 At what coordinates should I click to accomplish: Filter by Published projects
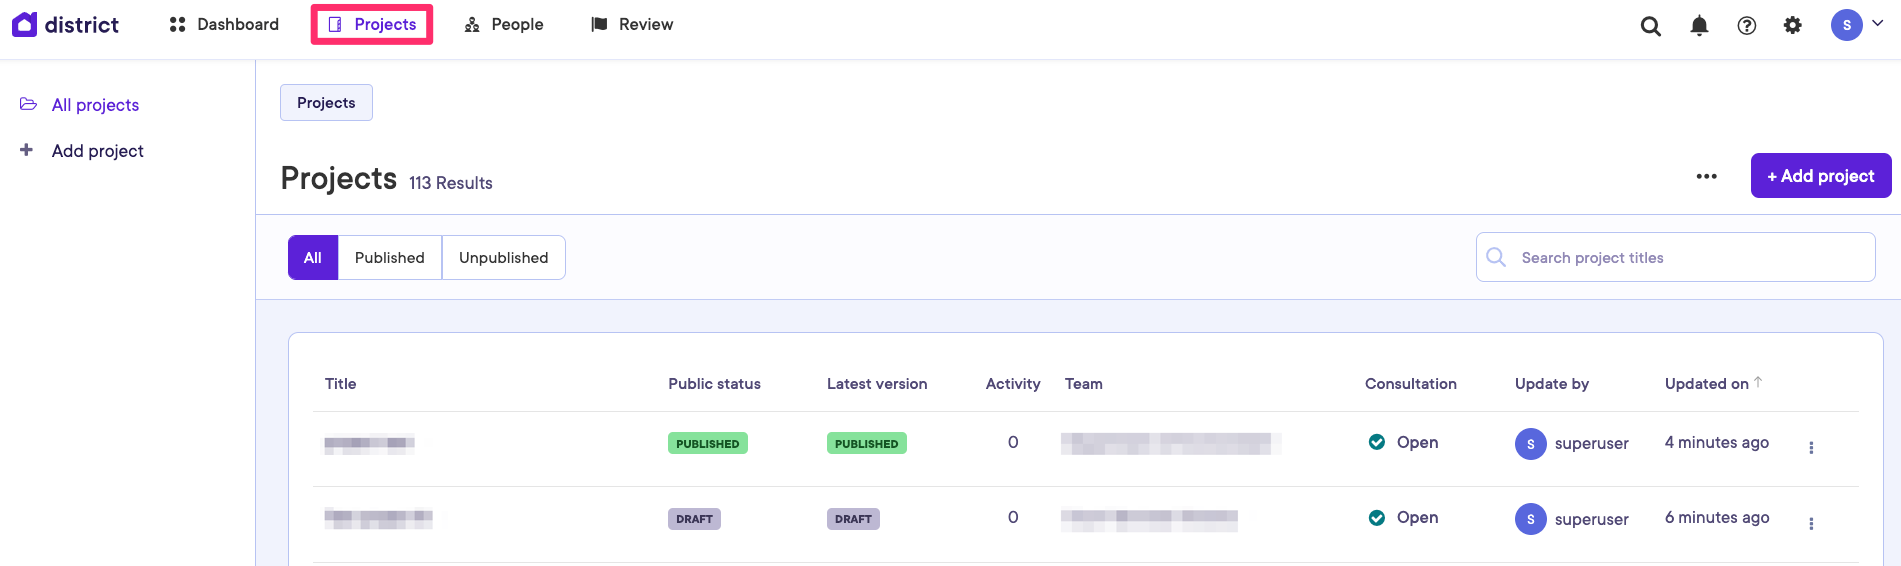click(x=389, y=257)
